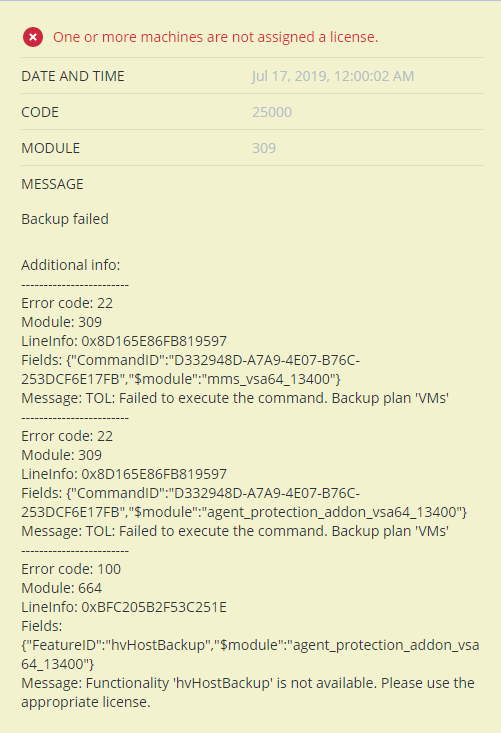Select the DATE AND TIME label

[73, 76]
